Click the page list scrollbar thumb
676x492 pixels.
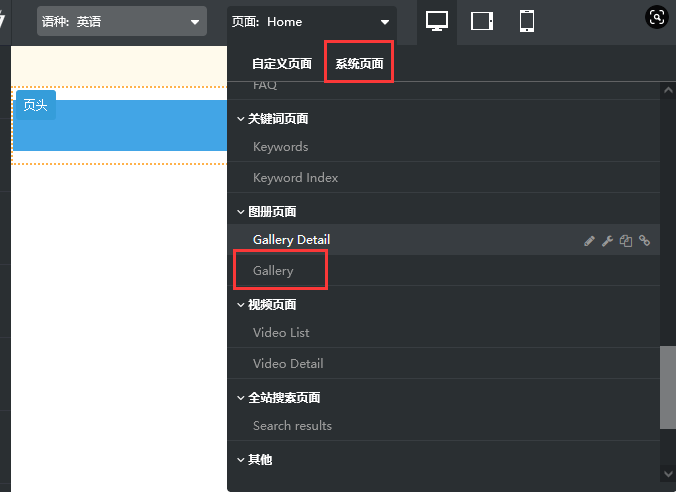[x=668, y=387]
